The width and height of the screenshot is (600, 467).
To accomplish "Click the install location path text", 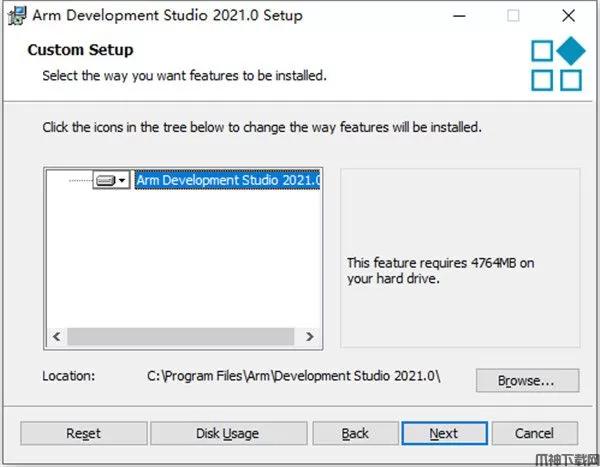I will coord(293,376).
